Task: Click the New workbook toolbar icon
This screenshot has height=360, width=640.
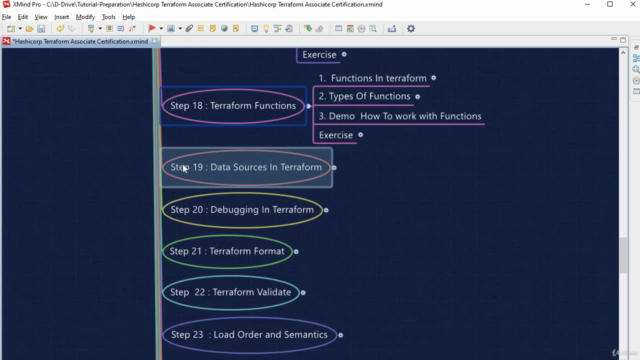Action: tap(11, 29)
